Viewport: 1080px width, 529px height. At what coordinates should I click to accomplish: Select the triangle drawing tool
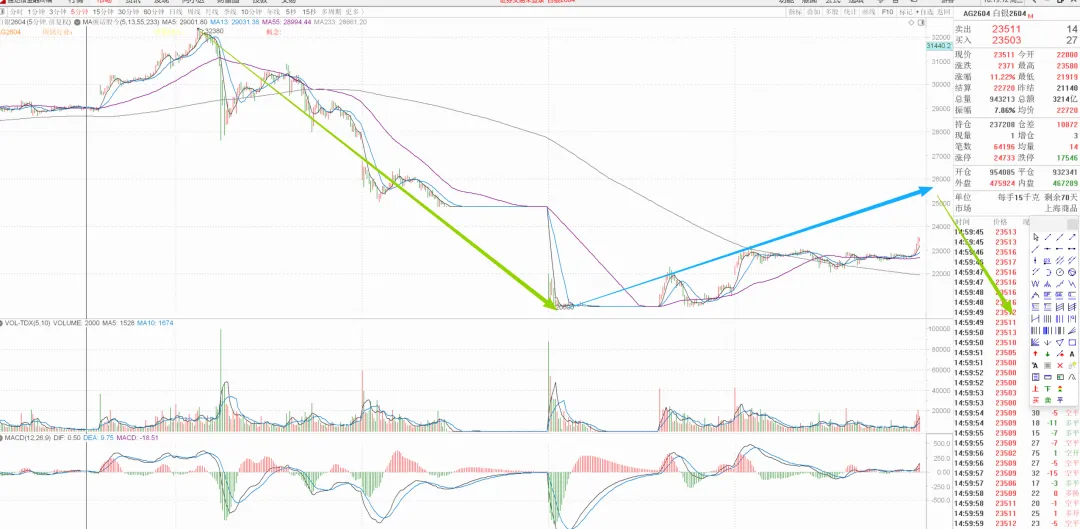click(x=1059, y=342)
